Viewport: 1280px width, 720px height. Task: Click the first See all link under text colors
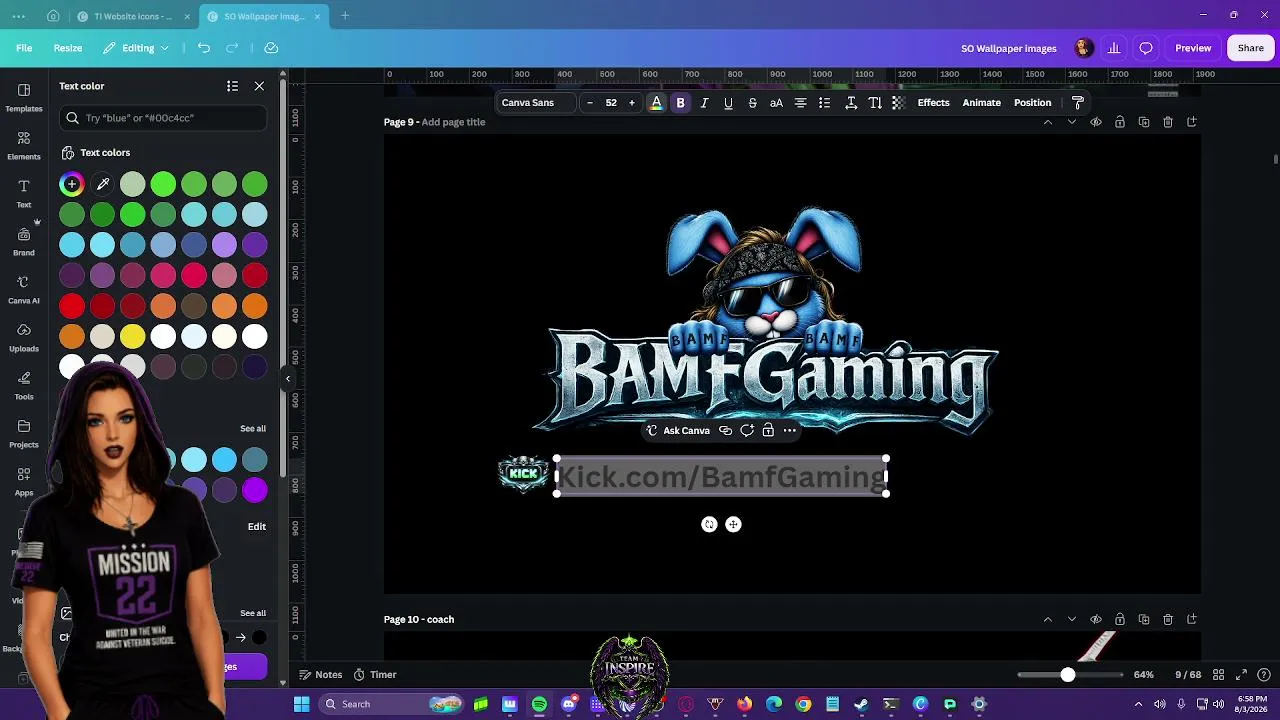point(253,429)
